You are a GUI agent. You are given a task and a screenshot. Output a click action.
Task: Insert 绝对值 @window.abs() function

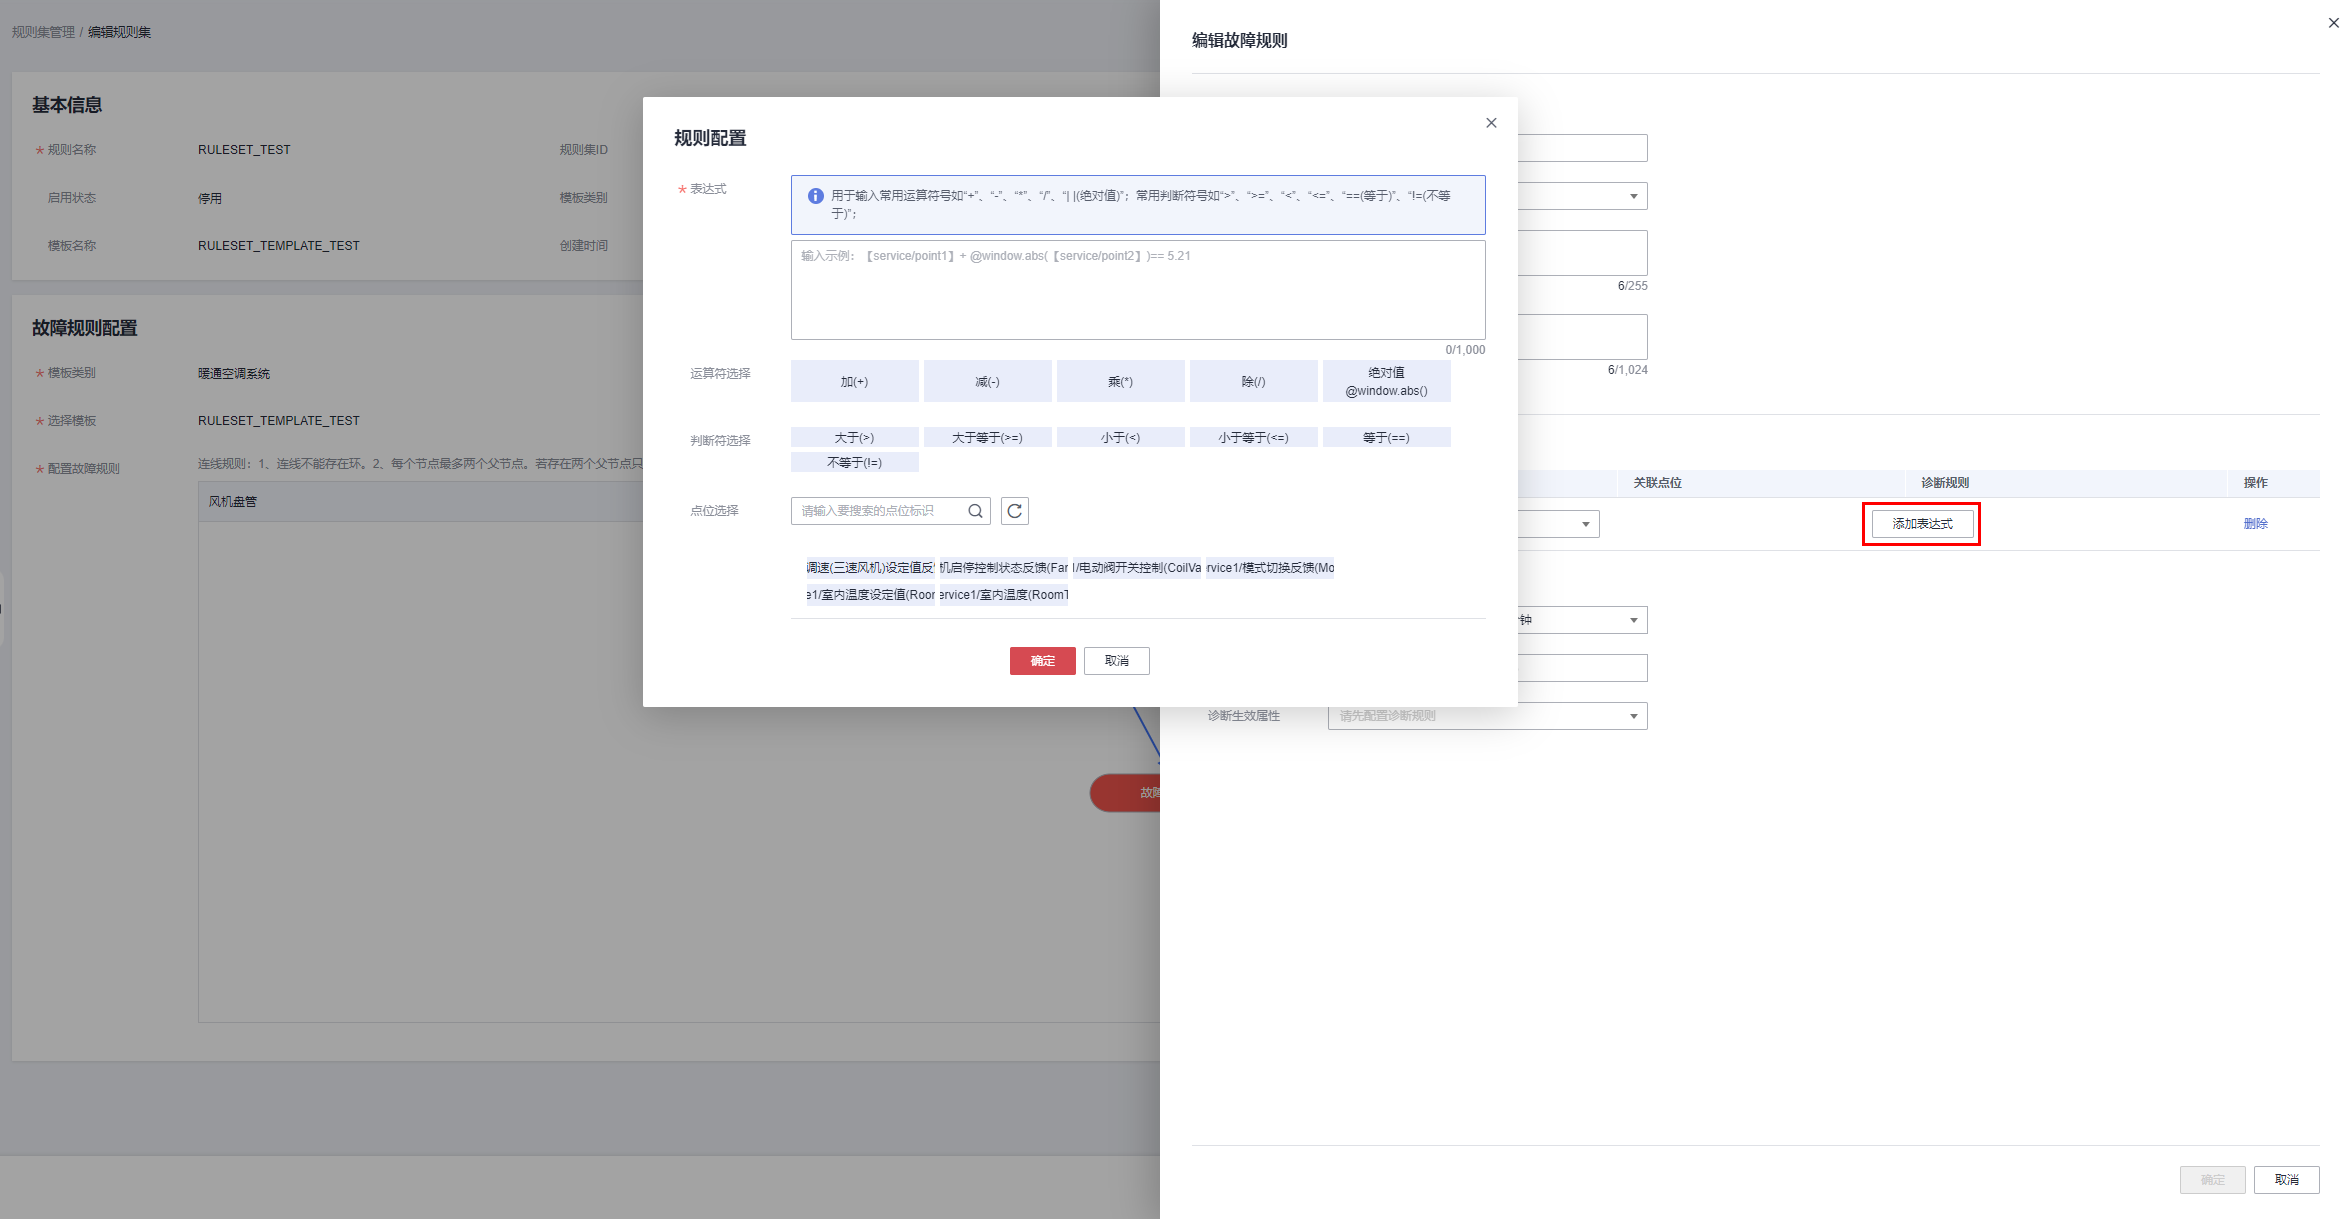tap(1386, 381)
